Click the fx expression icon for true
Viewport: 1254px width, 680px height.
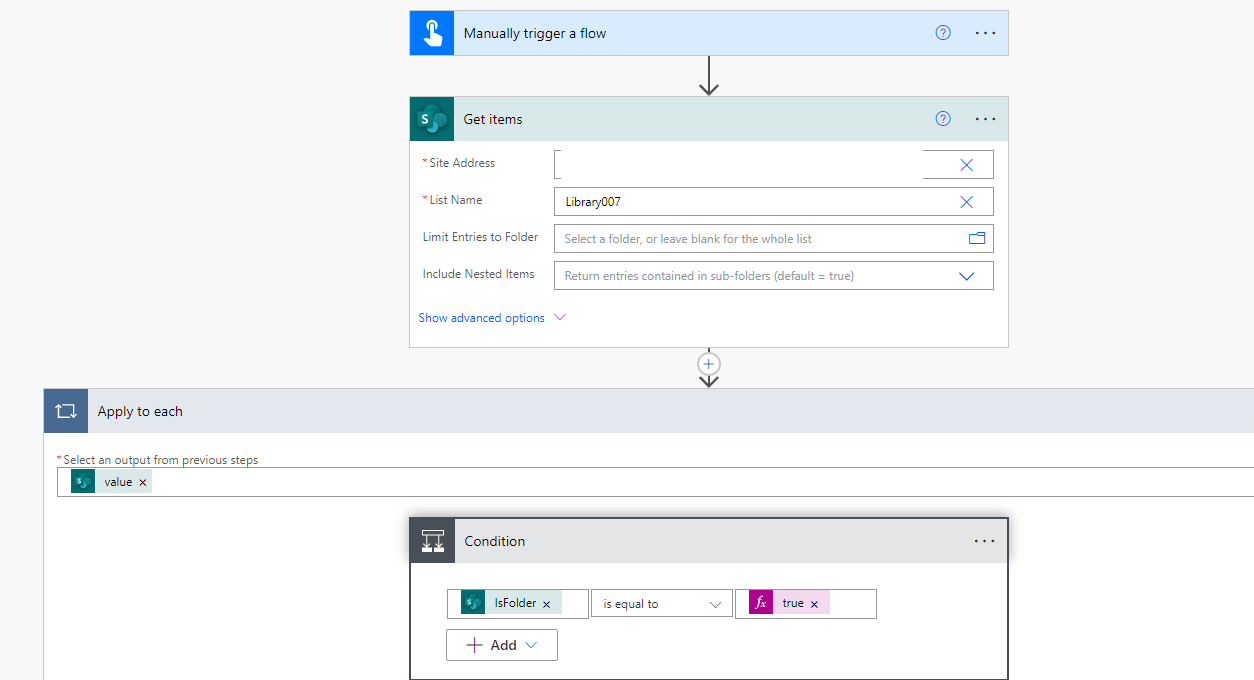pos(761,603)
